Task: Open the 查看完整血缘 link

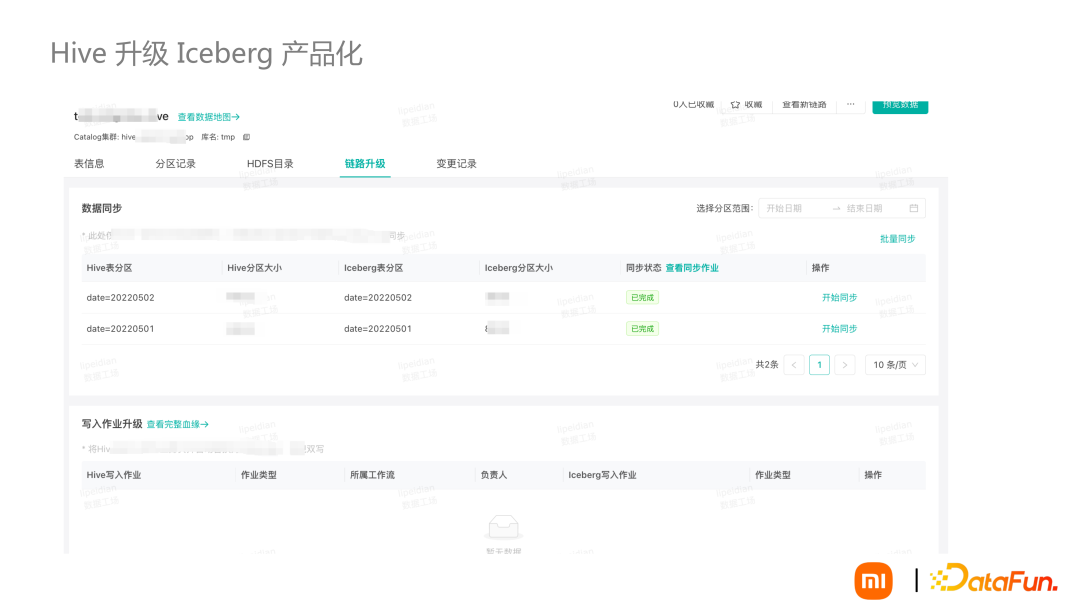Action: pyautogui.click(x=178, y=424)
